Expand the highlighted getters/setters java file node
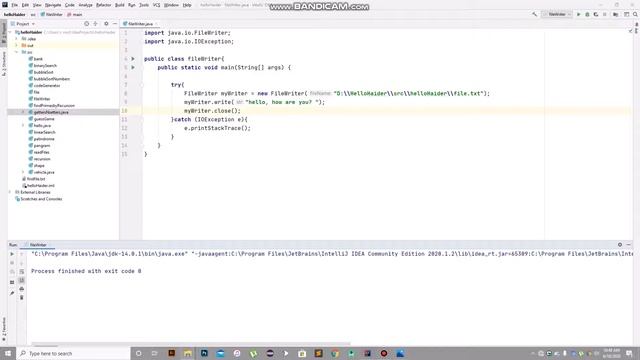 (x=23, y=112)
